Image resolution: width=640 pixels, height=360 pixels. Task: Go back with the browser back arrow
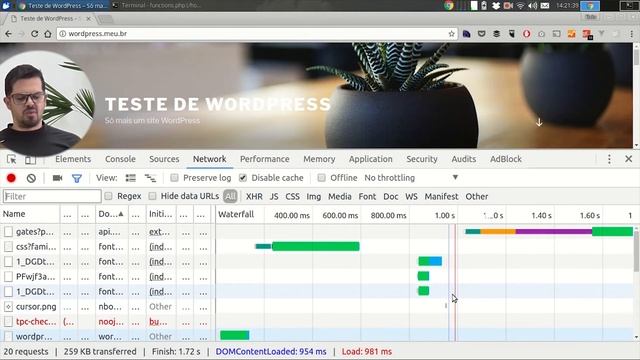point(9,34)
